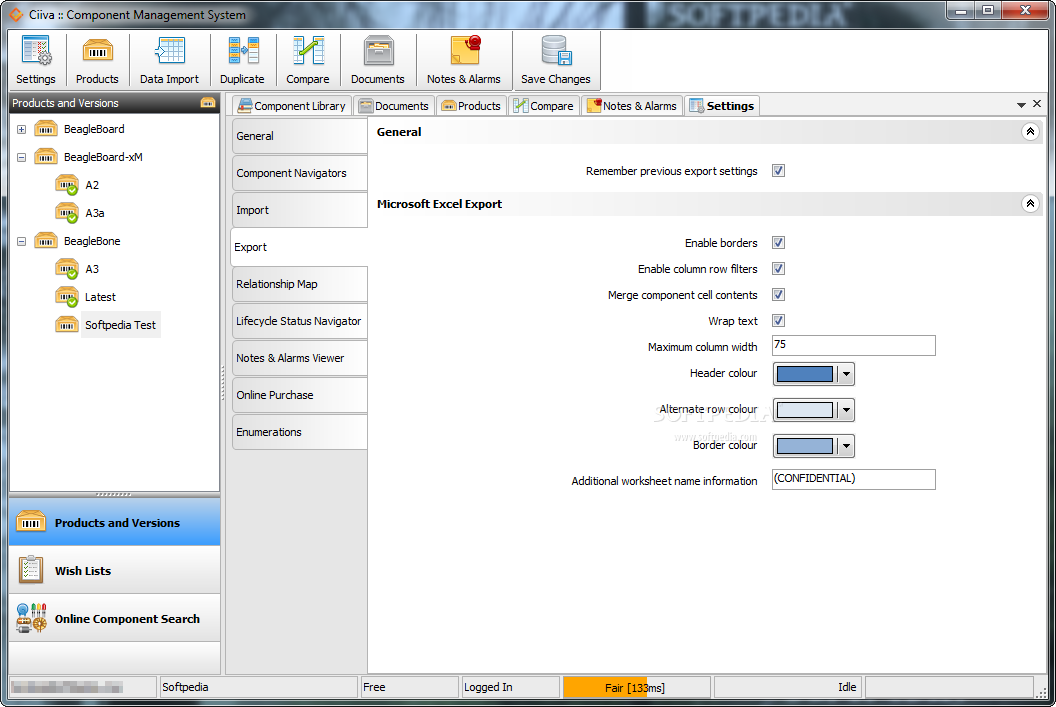Click the Latest version icon
Image resolution: width=1056 pixels, height=707 pixels.
pyautogui.click(x=67, y=298)
